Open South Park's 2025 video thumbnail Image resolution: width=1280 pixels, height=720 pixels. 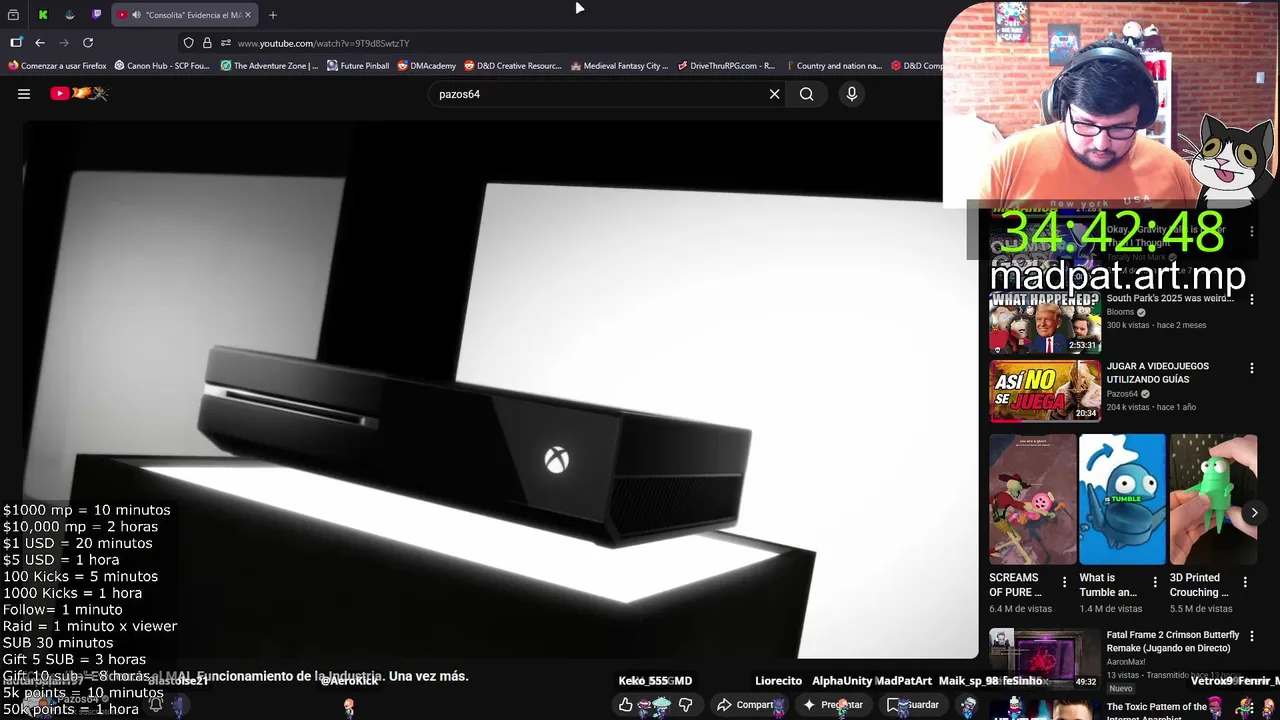[x=1045, y=322]
